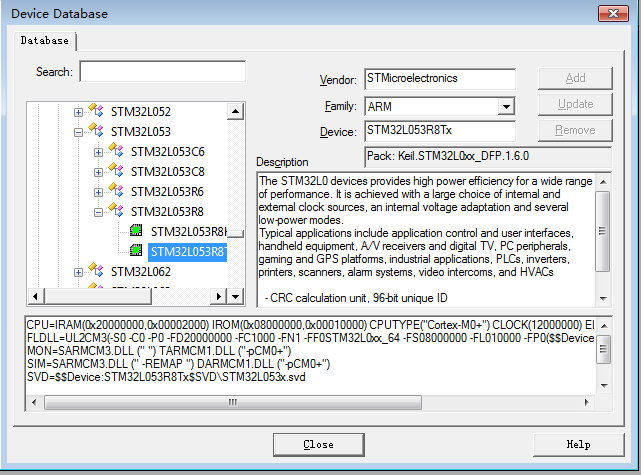641x475 pixels.
Task: Click the chip icon of STM32L053R8H device
Action: [x=136, y=231]
